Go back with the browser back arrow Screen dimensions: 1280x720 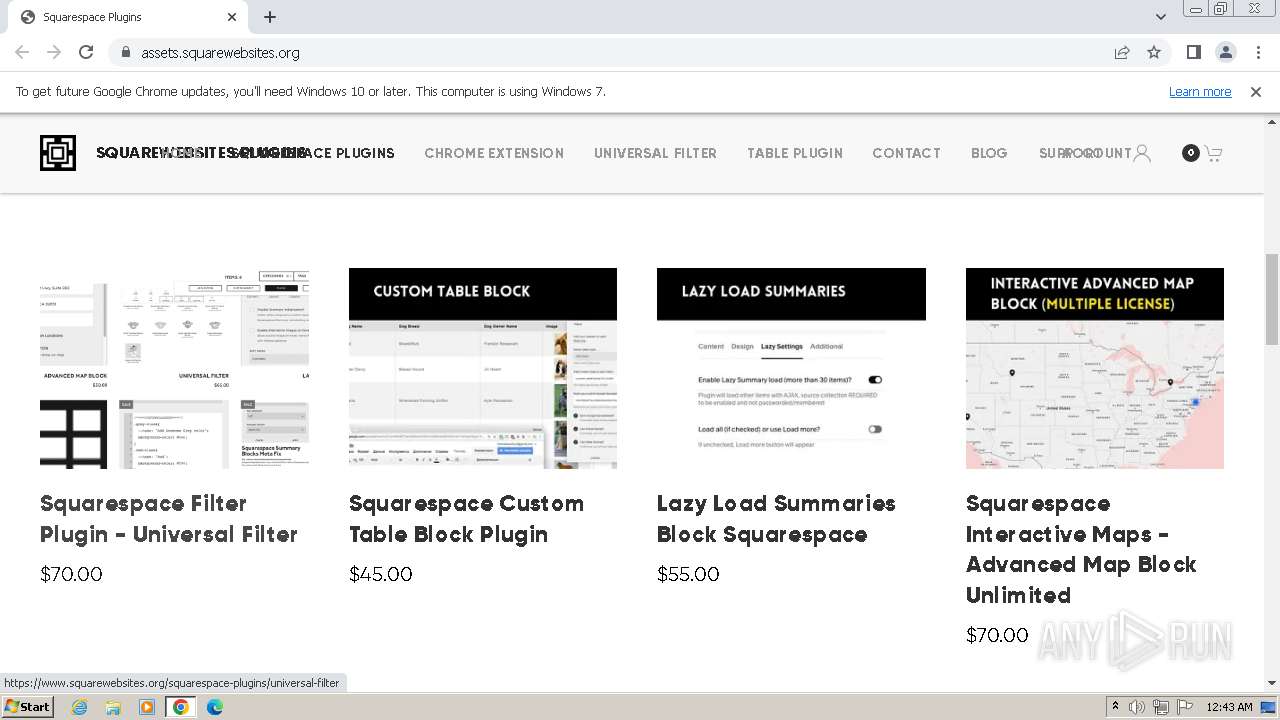pyautogui.click(x=22, y=52)
